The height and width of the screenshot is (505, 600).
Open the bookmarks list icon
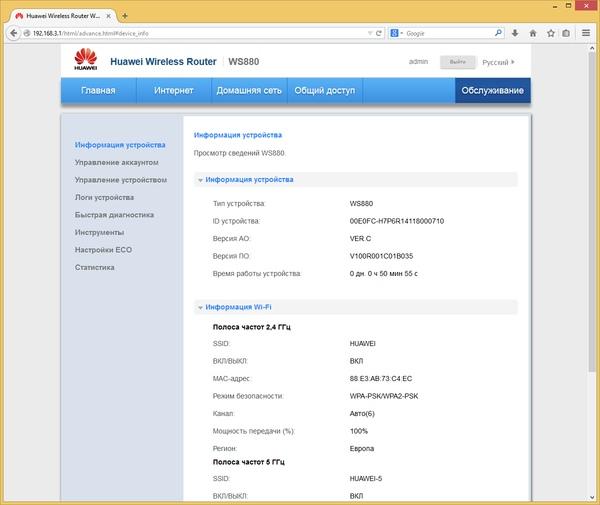pos(566,33)
